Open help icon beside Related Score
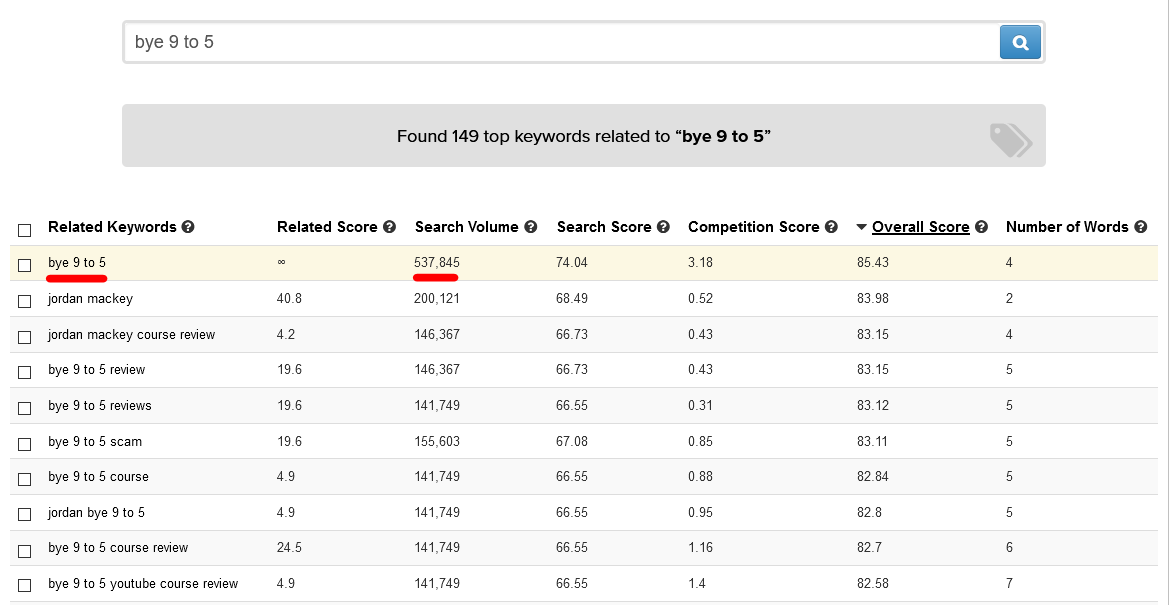 [389, 227]
